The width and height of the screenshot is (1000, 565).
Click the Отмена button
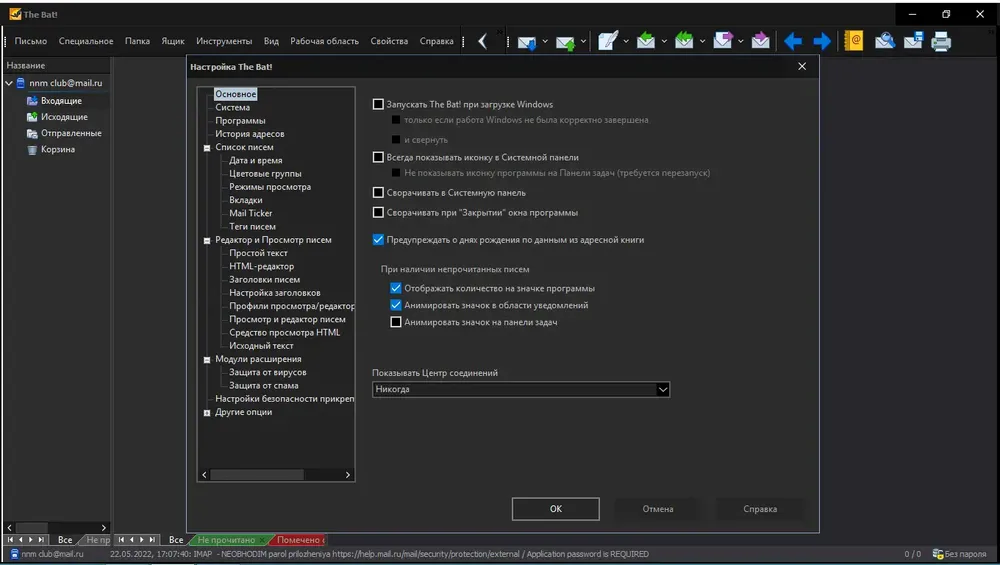pos(658,509)
